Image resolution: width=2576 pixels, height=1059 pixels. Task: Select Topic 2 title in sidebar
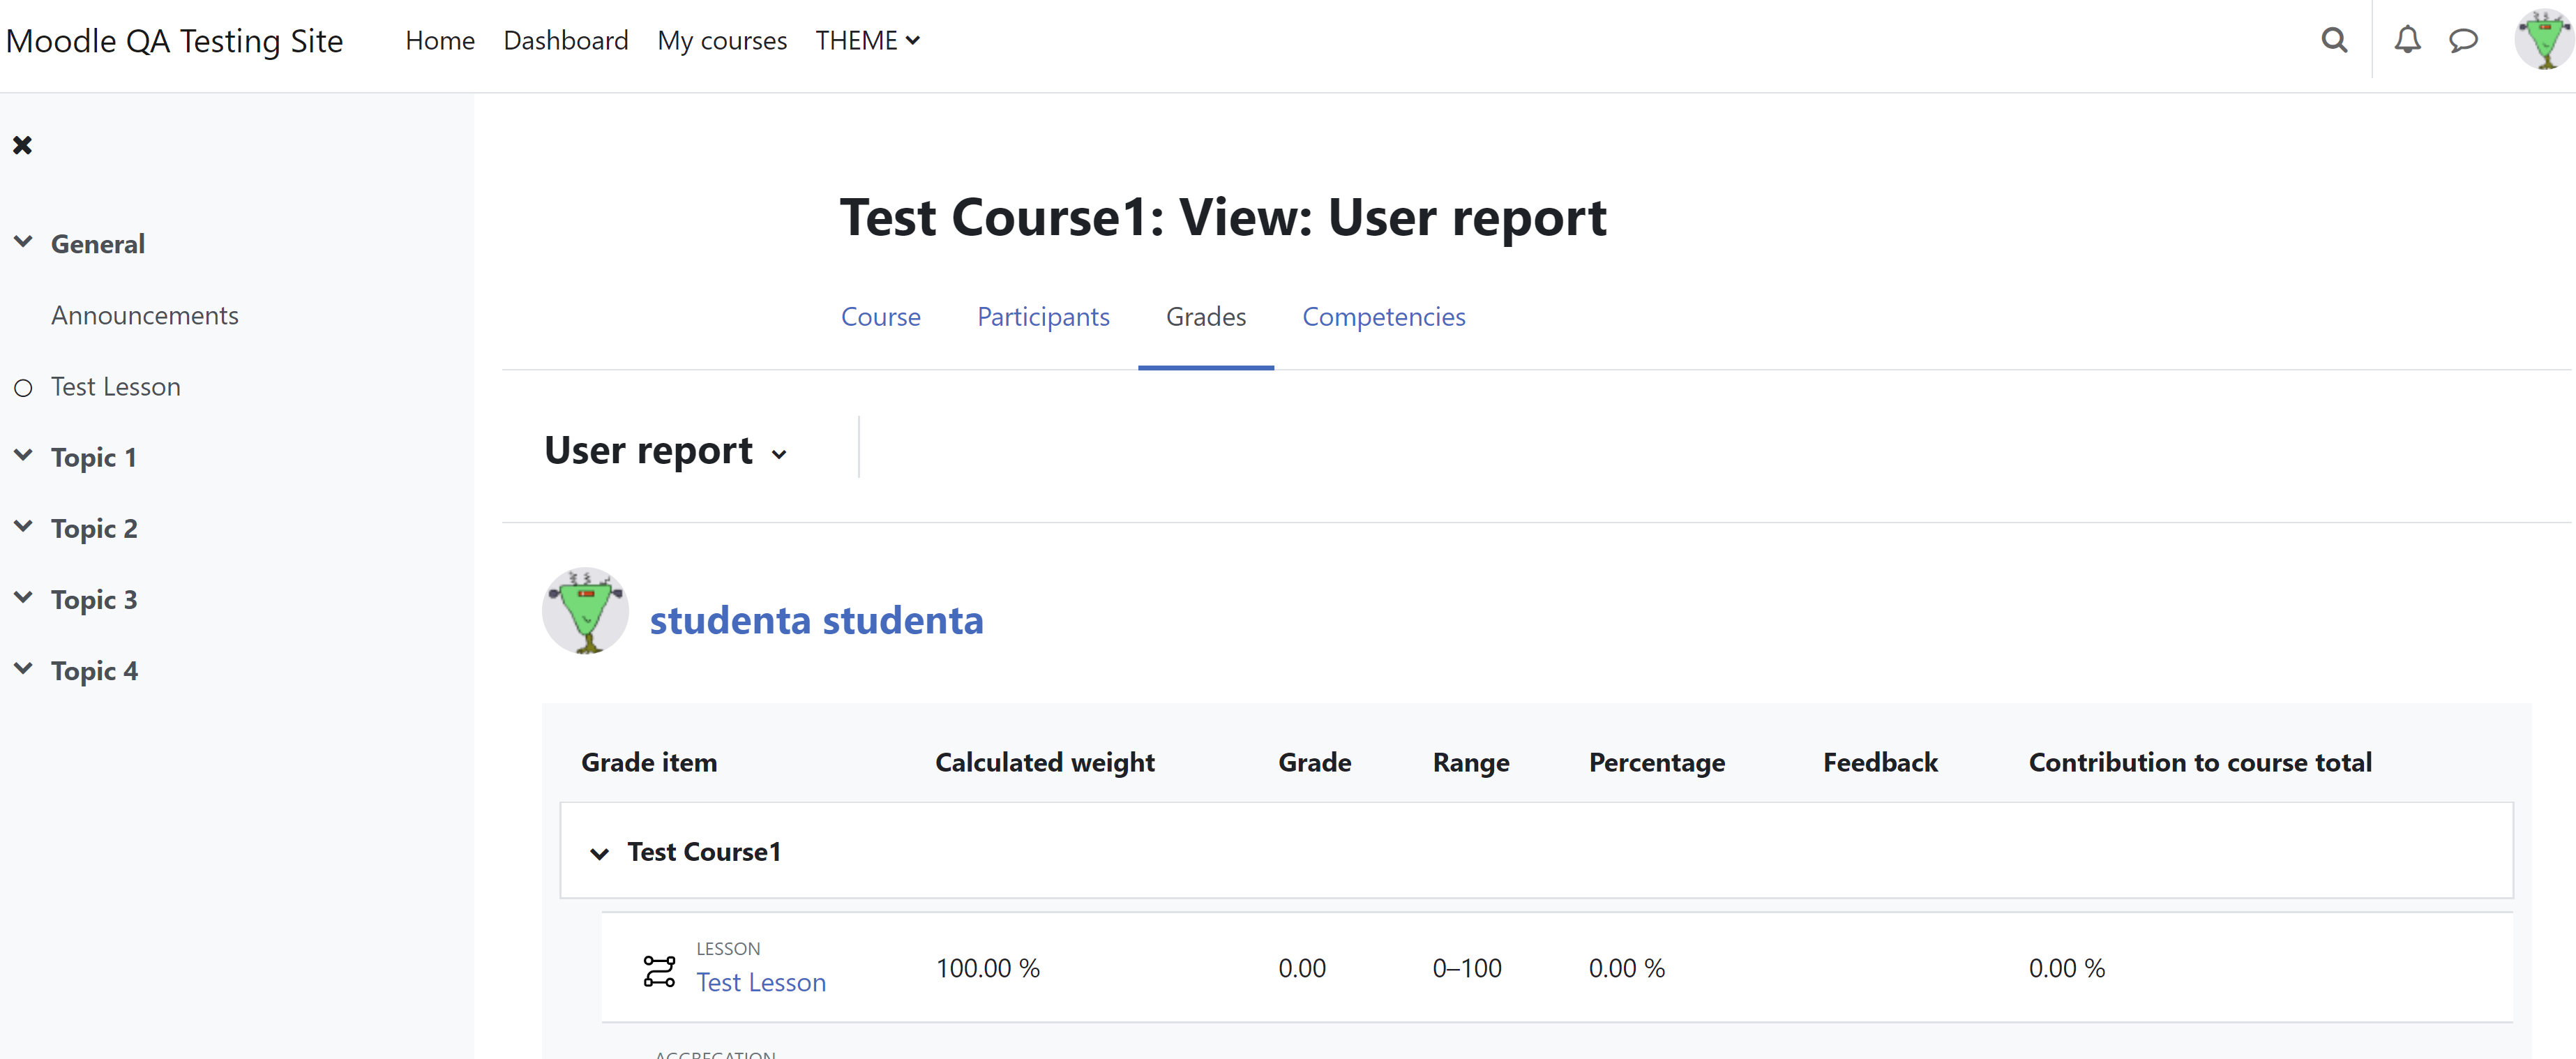coord(94,529)
